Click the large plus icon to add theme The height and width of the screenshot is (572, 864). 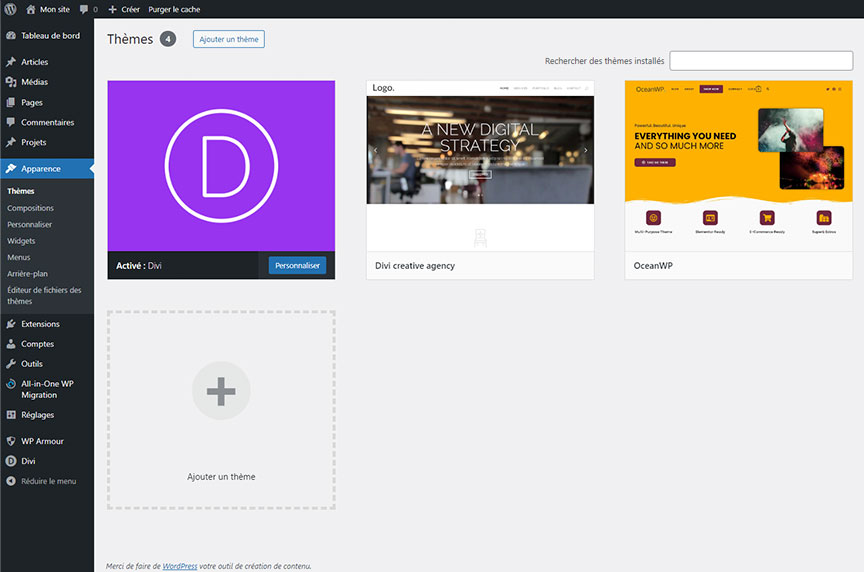tap(221, 391)
